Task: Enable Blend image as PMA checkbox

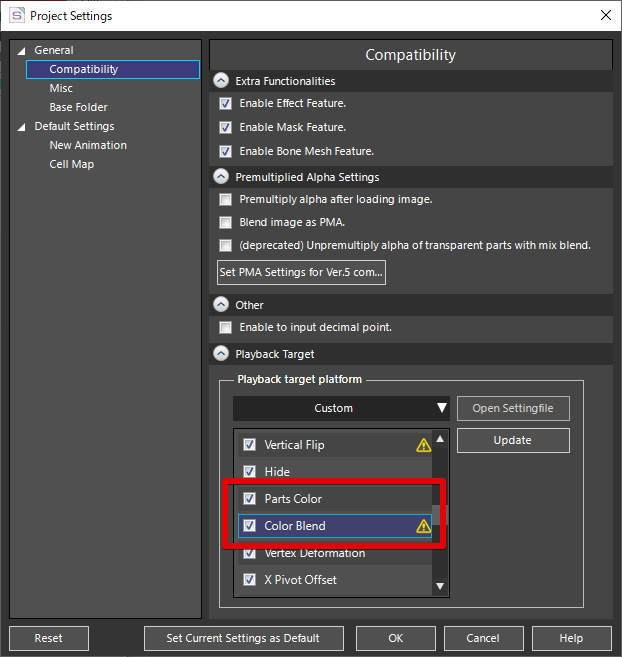Action: click(x=225, y=222)
